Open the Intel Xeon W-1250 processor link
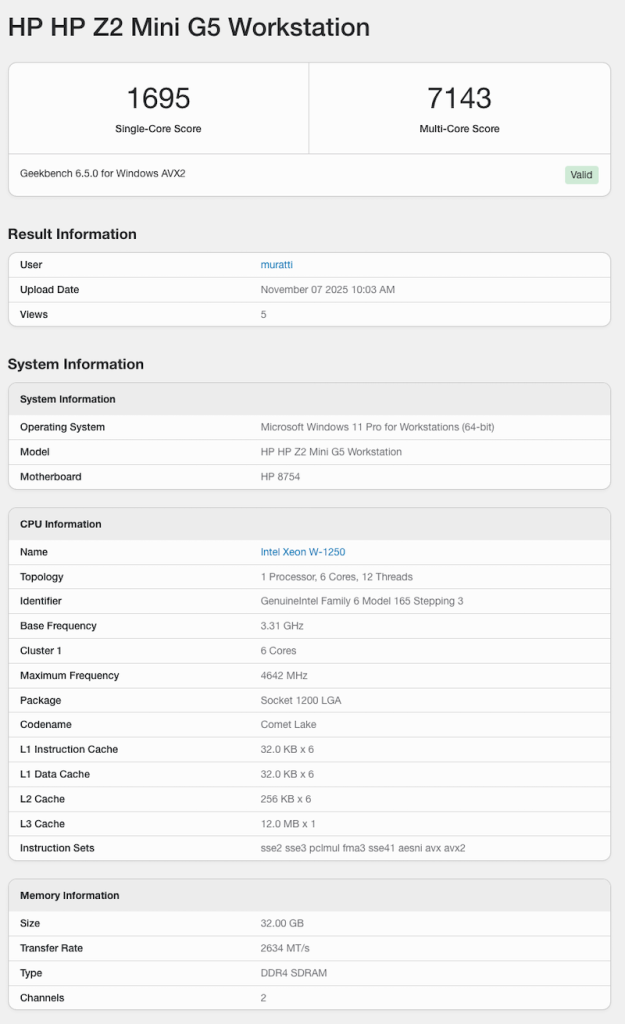625x1024 pixels. coord(303,552)
